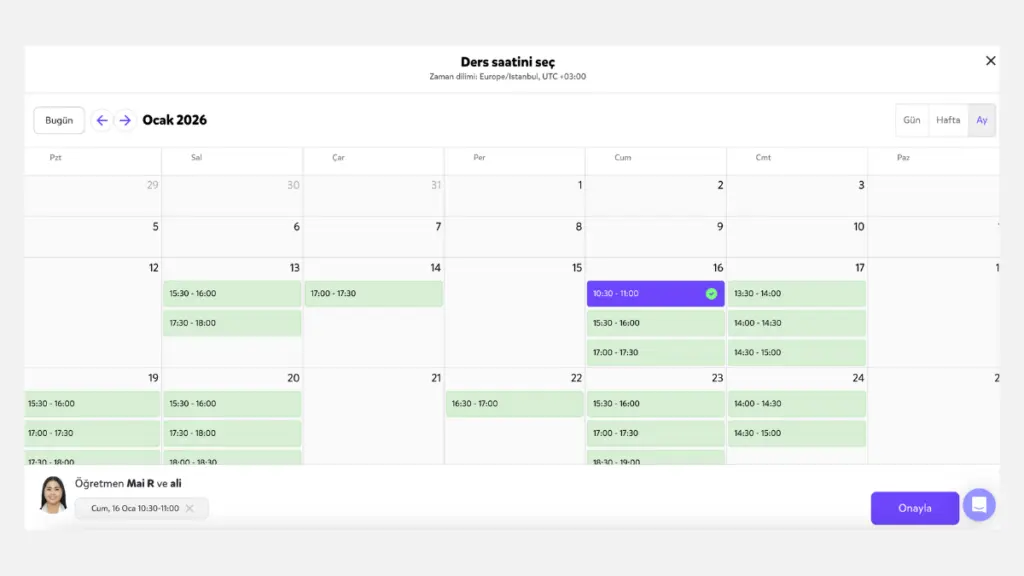Close the lesson time dialog
This screenshot has width=1024, height=576.
point(990,61)
